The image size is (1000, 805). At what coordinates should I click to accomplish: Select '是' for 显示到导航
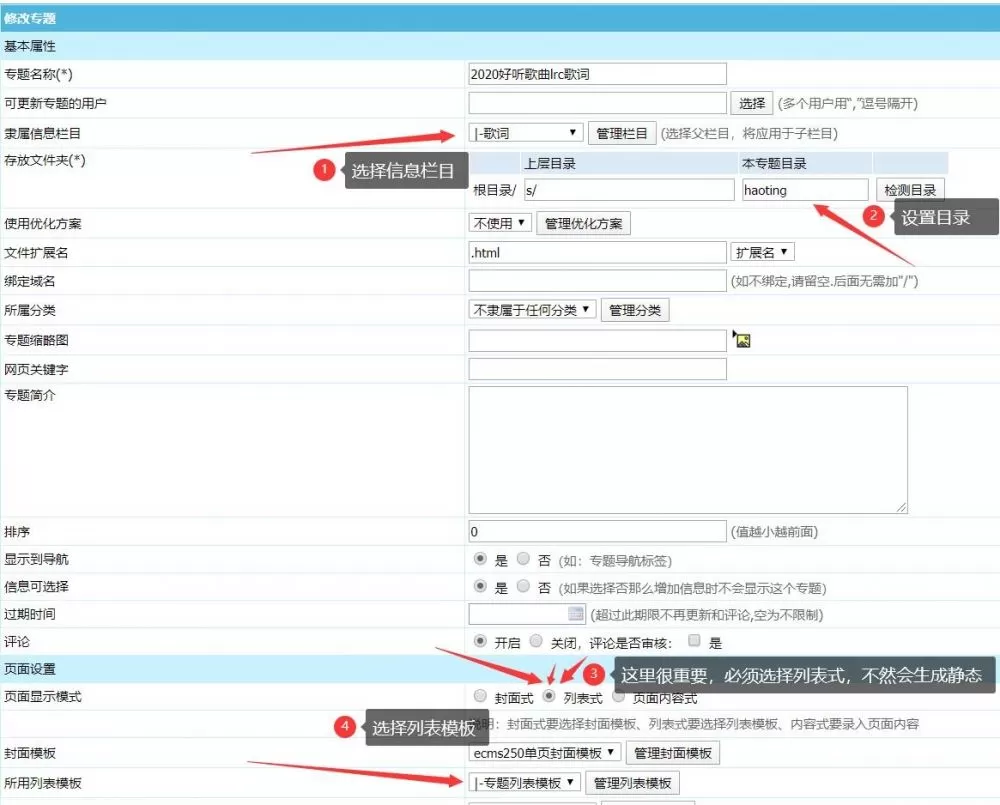click(480, 559)
